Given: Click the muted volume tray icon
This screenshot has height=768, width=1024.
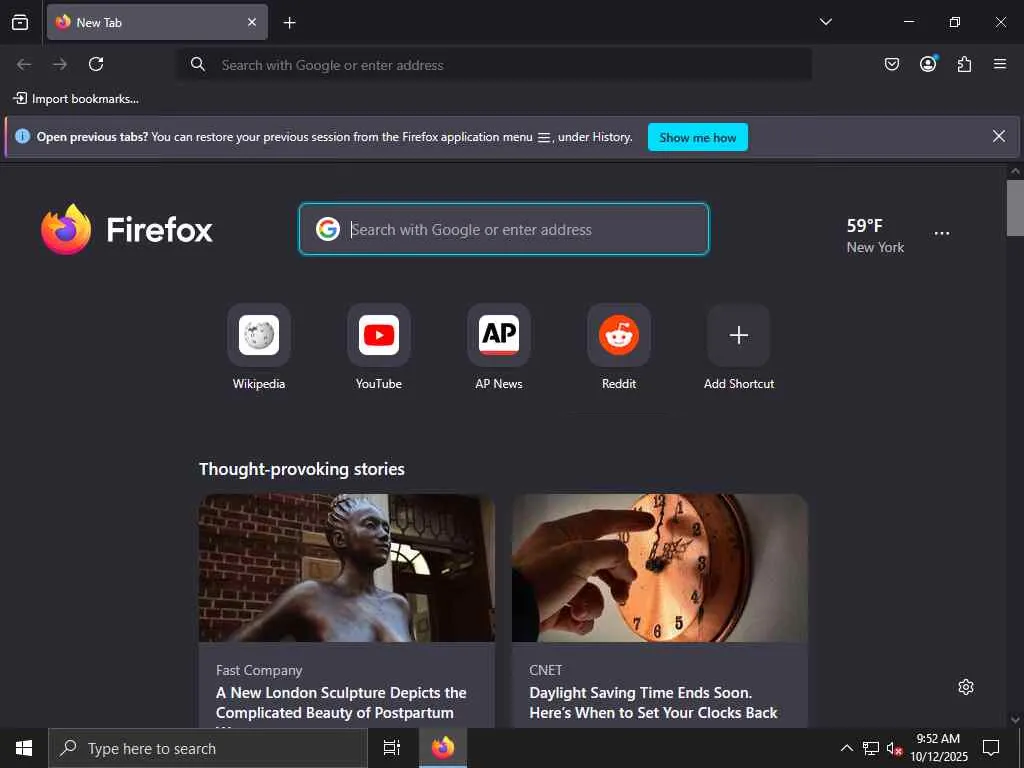Looking at the screenshot, I should tap(894, 748).
